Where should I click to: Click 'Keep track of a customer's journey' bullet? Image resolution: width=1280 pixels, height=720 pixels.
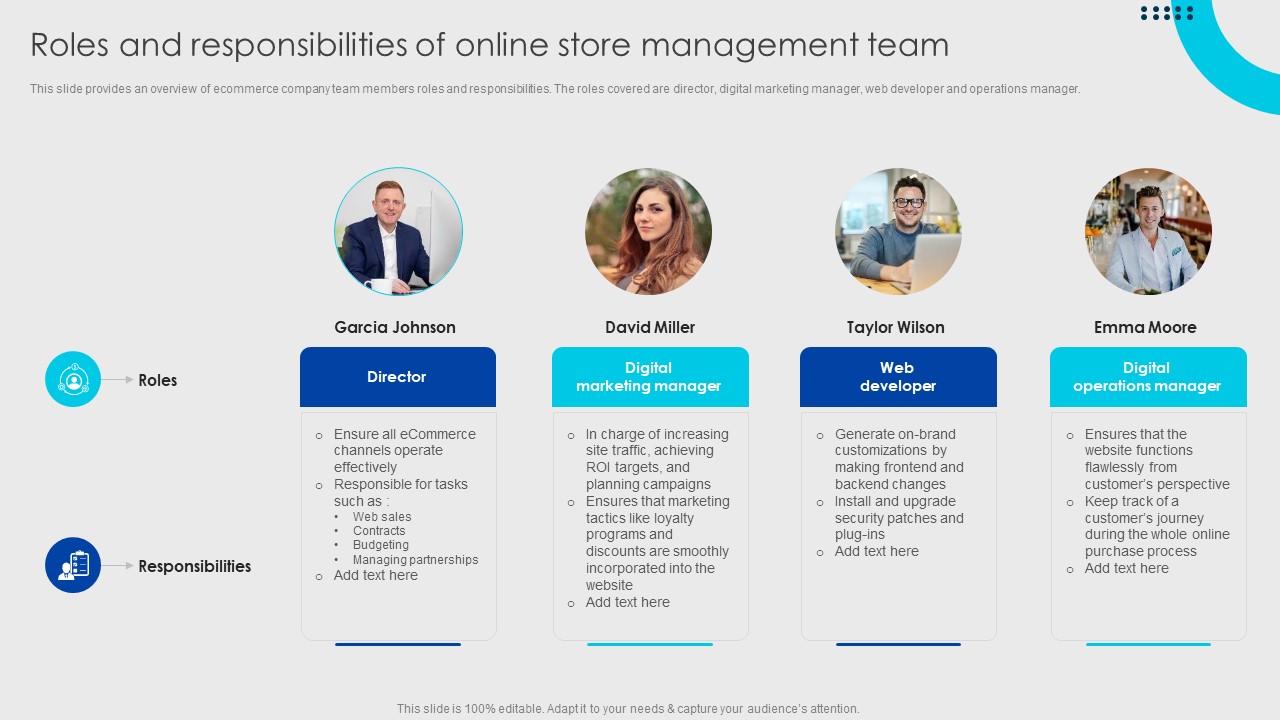click(x=1157, y=526)
